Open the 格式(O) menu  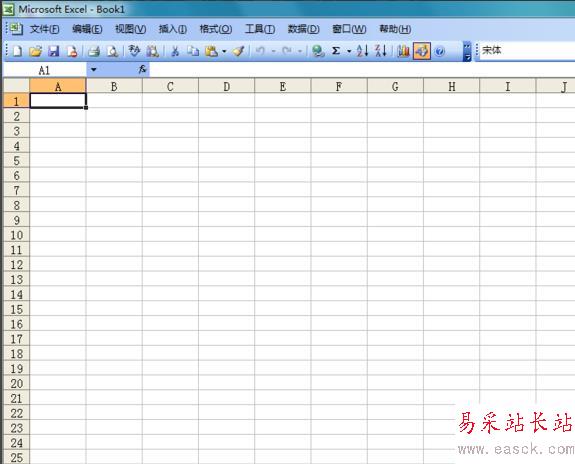[216, 29]
